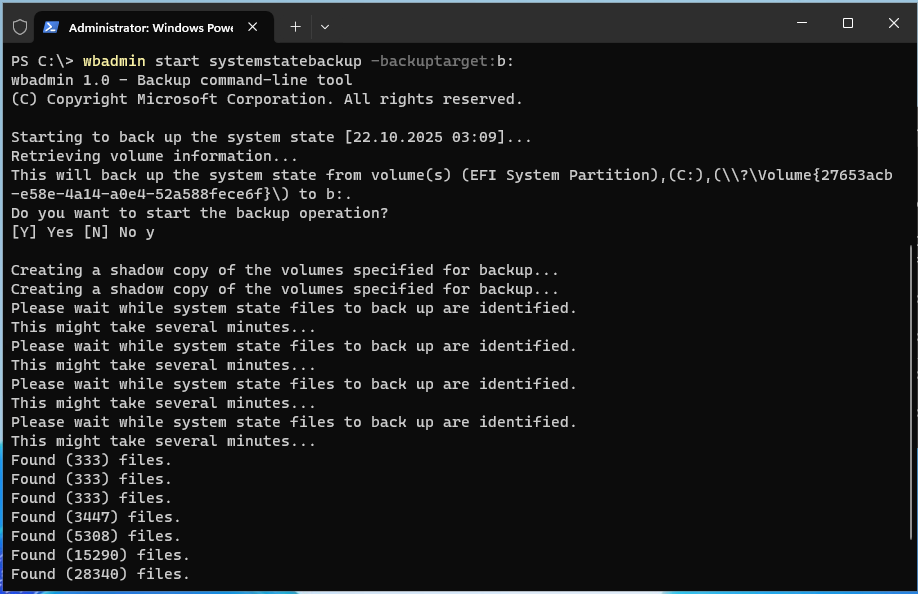
Task: Click the administrator shield icon
Action: 20,27
